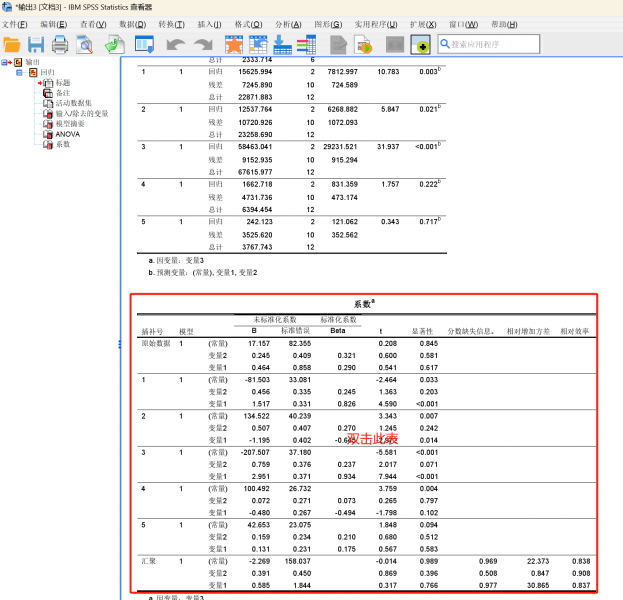
Task: Click the coefficient value -207.507
Action: coord(255,453)
